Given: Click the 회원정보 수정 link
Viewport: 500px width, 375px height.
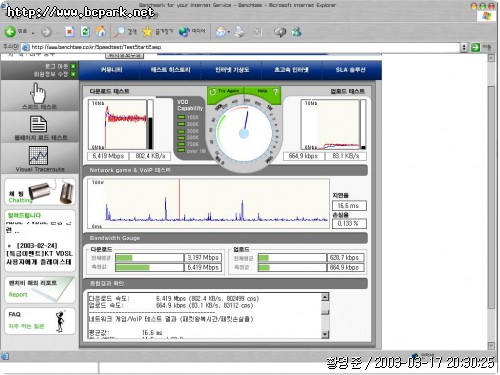Looking at the screenshot, I should tap(51, 74).
